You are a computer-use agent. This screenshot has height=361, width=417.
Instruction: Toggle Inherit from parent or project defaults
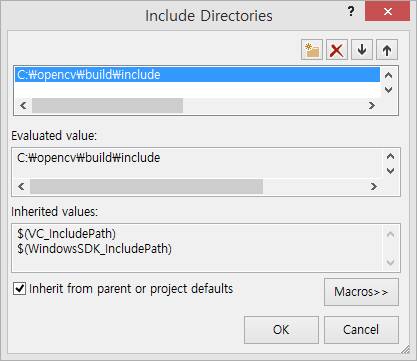point(19,288)
